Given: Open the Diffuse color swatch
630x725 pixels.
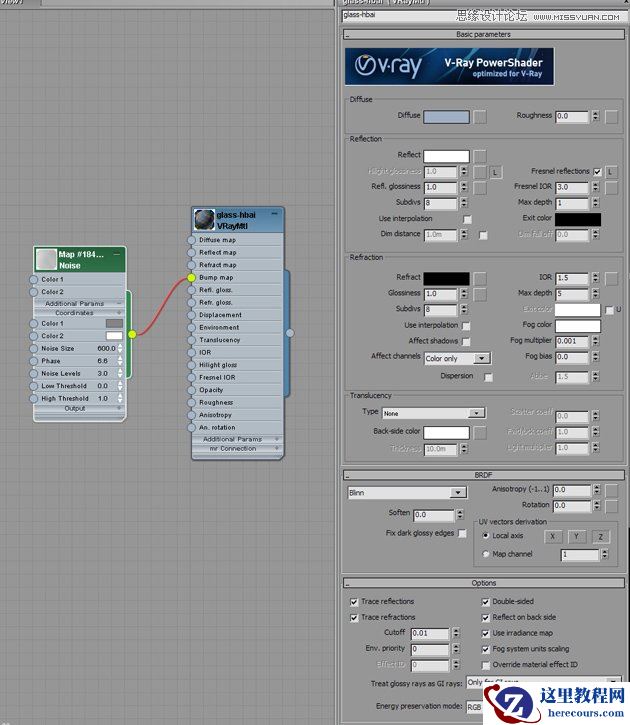Looking at the screenshot, I should [446, 117].
